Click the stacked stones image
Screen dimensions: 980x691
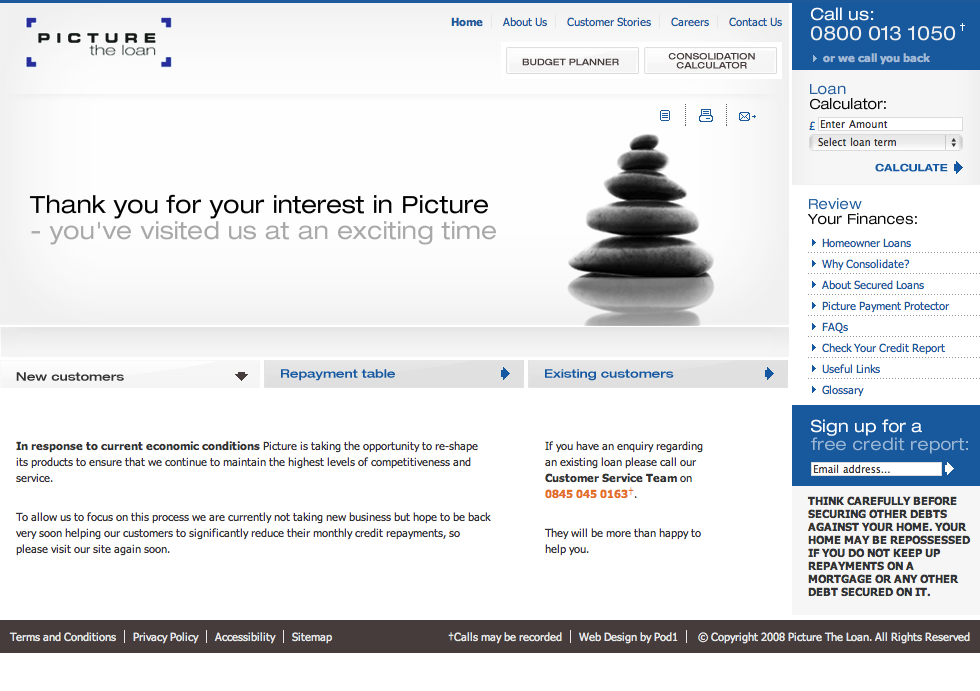pos(641,229)
